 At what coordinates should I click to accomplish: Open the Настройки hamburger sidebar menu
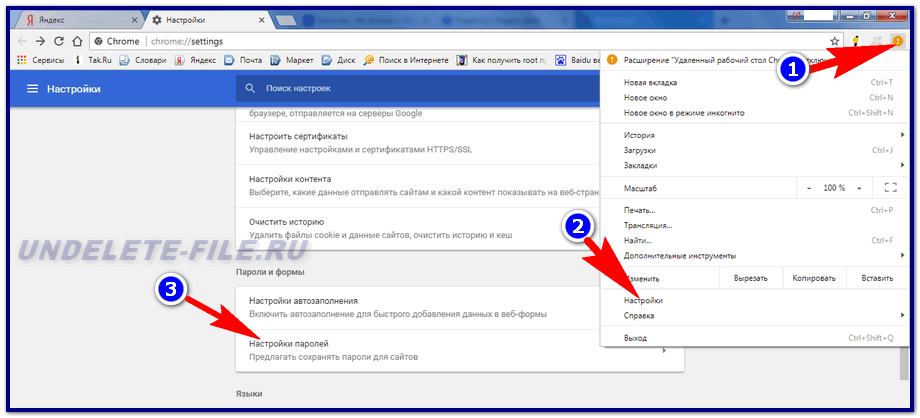click(32, 89)
